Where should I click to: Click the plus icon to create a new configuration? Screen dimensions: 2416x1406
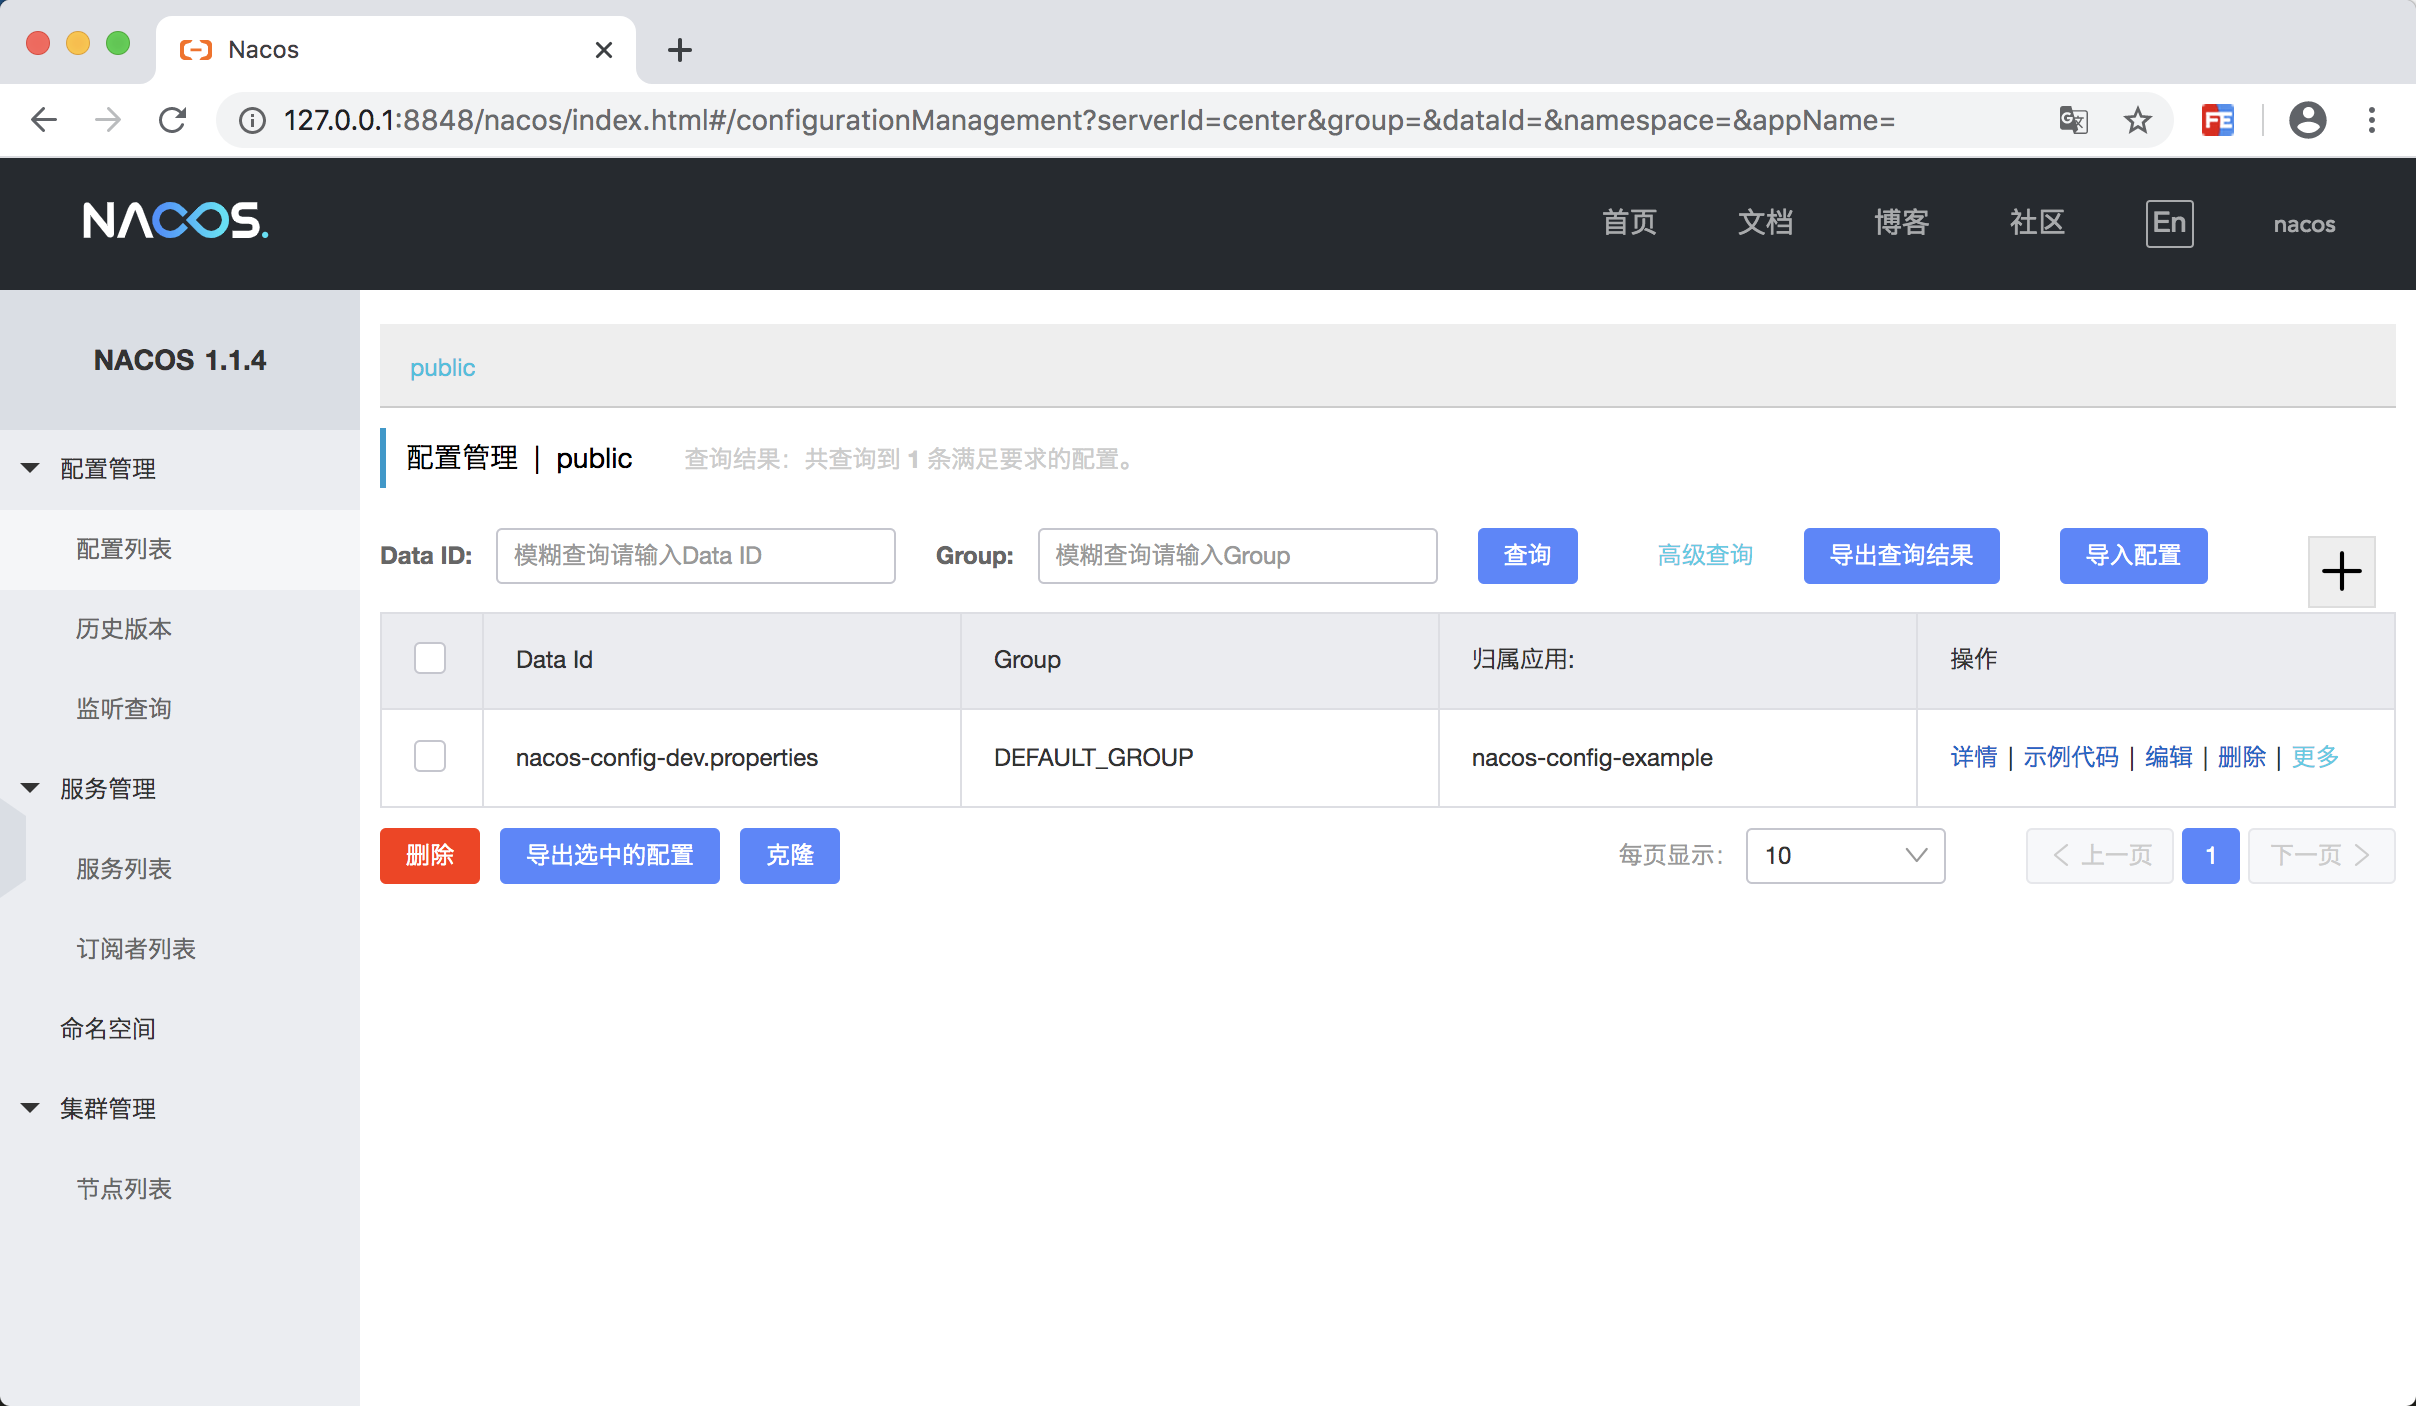[2341, 571]
